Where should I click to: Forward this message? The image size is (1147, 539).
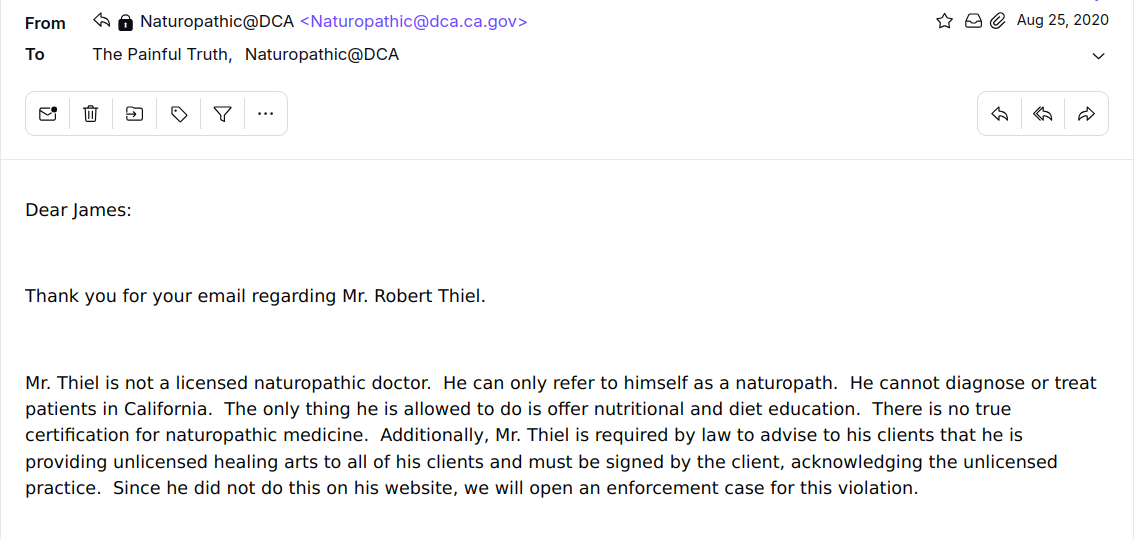(1087, 114)
